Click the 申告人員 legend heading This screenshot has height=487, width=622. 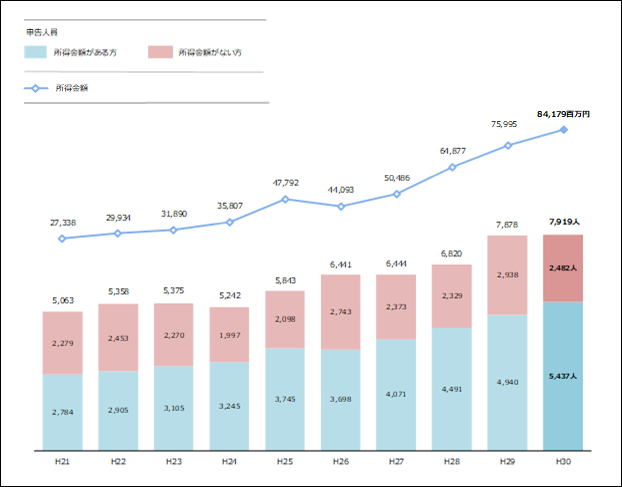(x=42, y=33)
